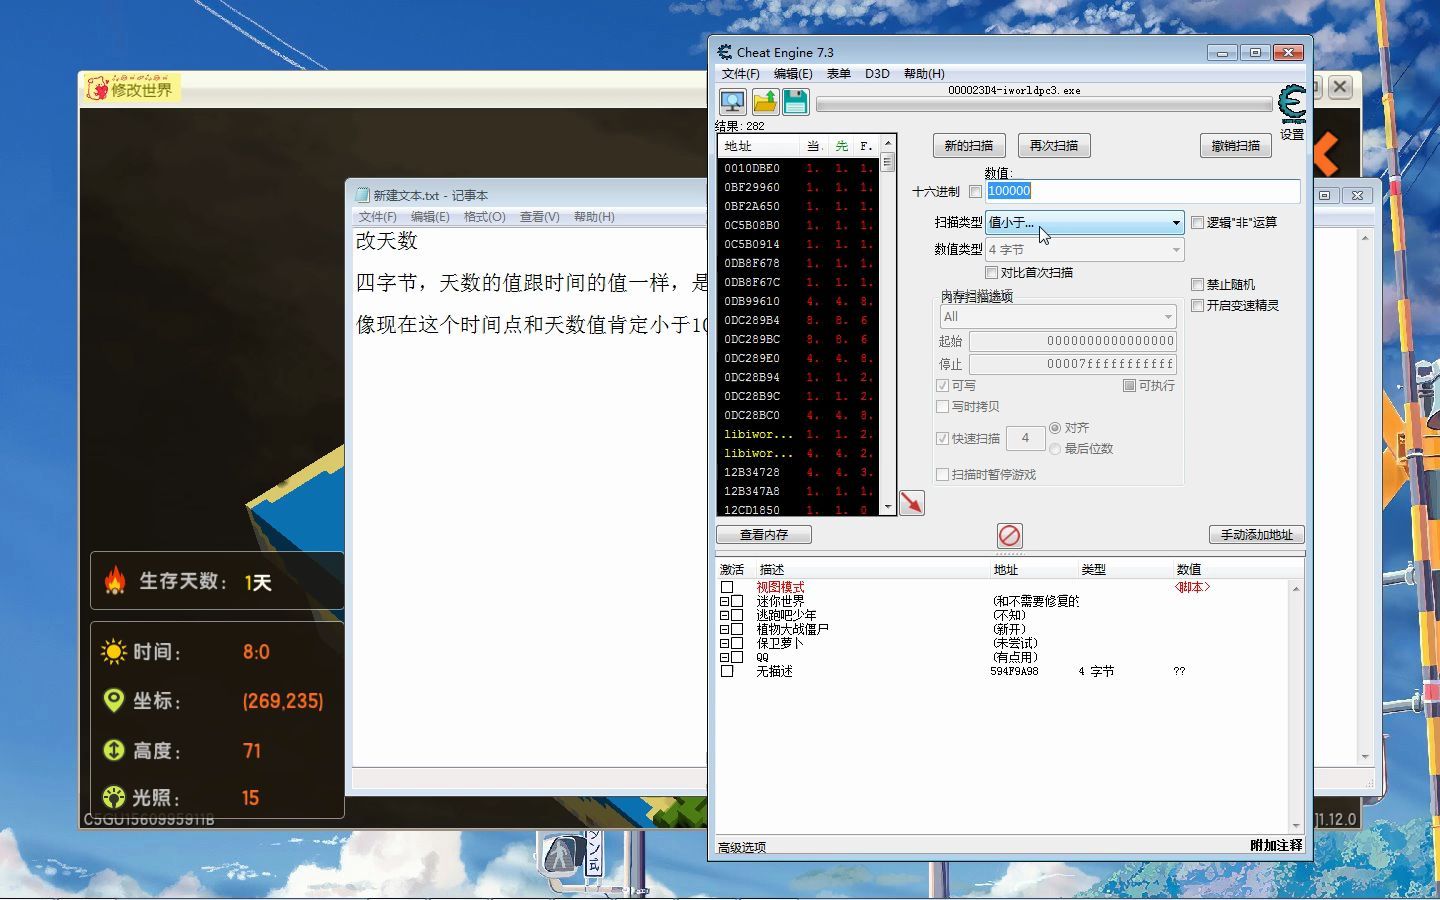Click the sun time icon in game
The image size is (1440, 900).
coord(113,652)
